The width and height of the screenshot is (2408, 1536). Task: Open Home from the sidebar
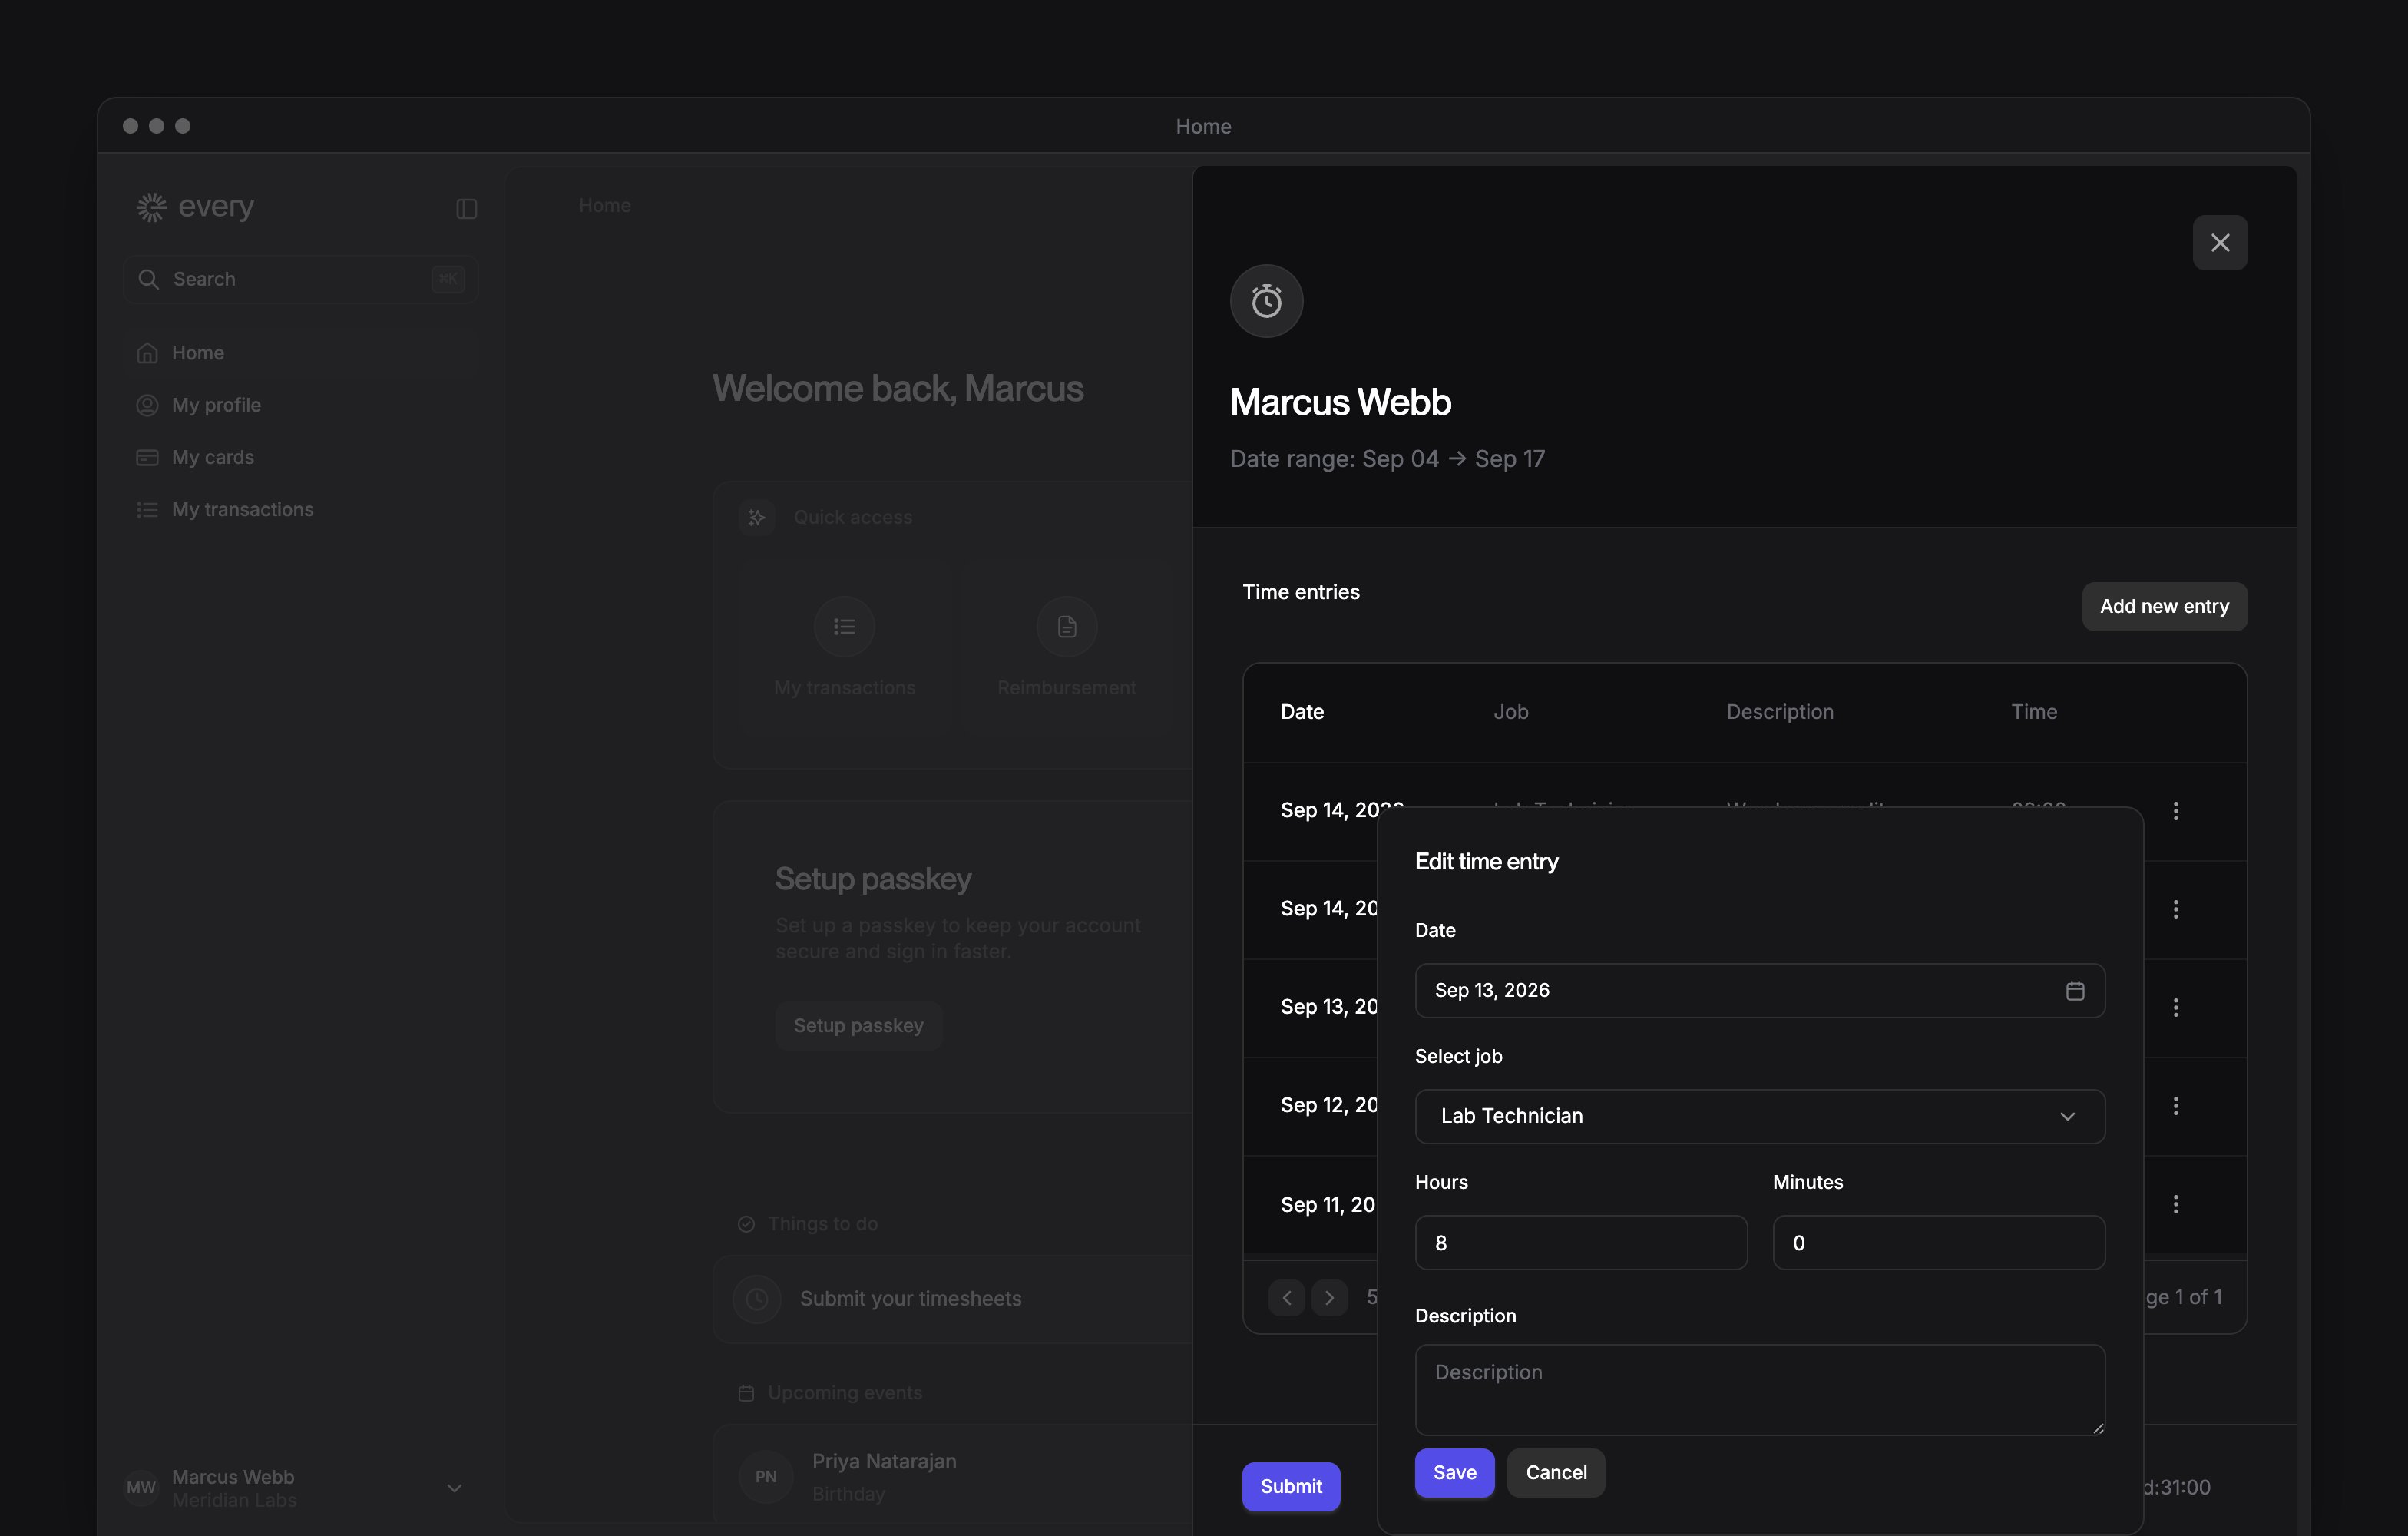click(x=300, y=353)
